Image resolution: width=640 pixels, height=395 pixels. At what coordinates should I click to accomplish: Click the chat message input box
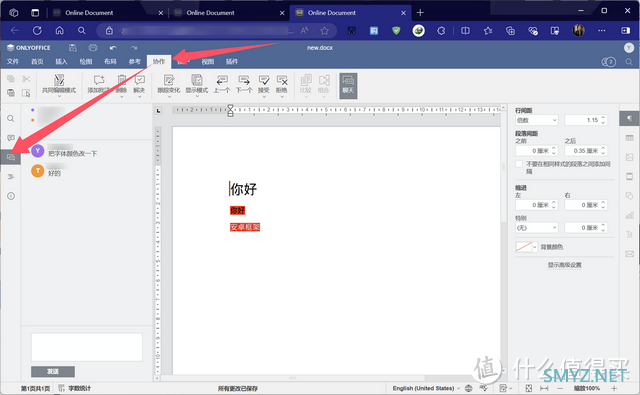click(x=87, y=347)
